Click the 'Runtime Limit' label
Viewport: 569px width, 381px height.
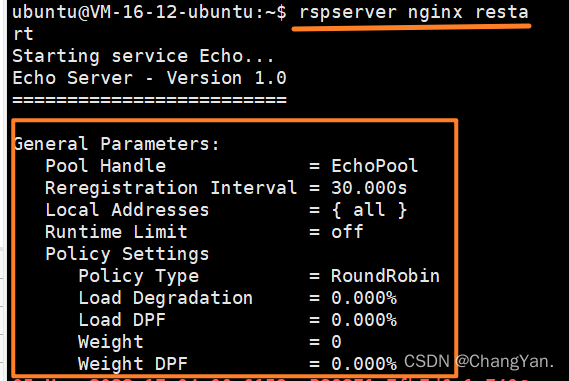(116, 232)
